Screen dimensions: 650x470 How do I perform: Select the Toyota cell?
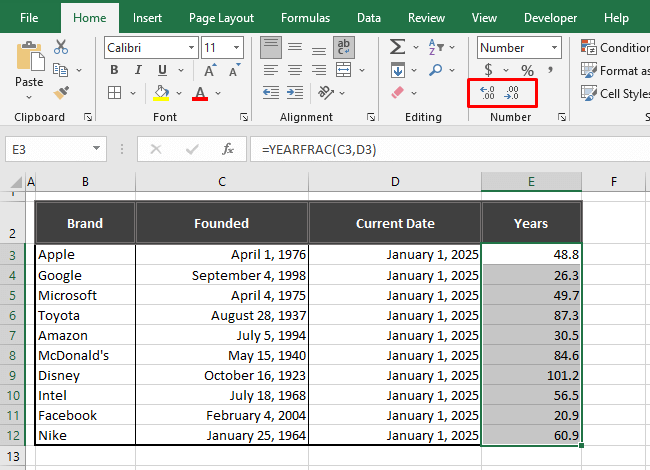coord(85,315)
